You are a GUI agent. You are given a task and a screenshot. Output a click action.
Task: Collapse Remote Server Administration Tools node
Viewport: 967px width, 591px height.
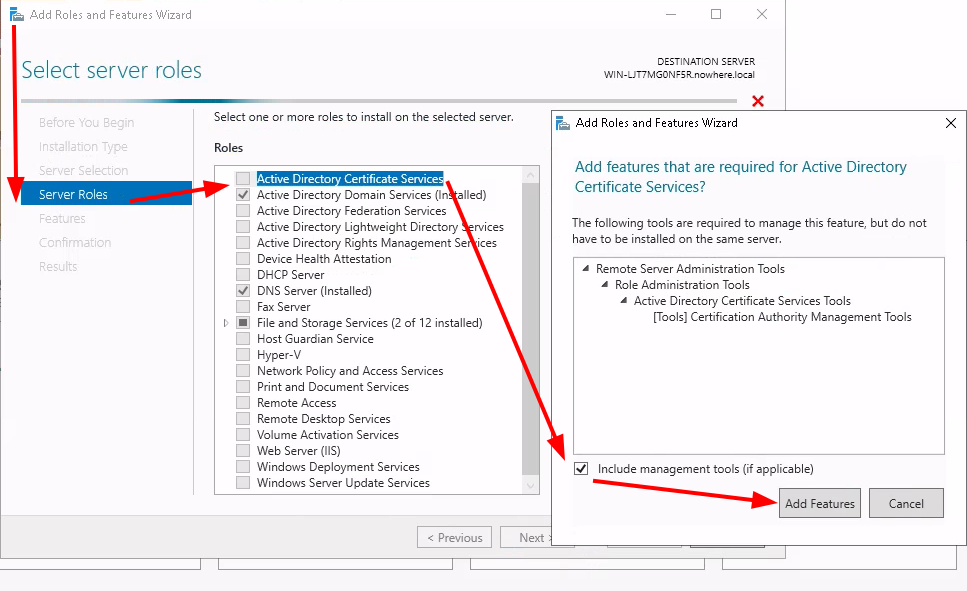point(585,268)
